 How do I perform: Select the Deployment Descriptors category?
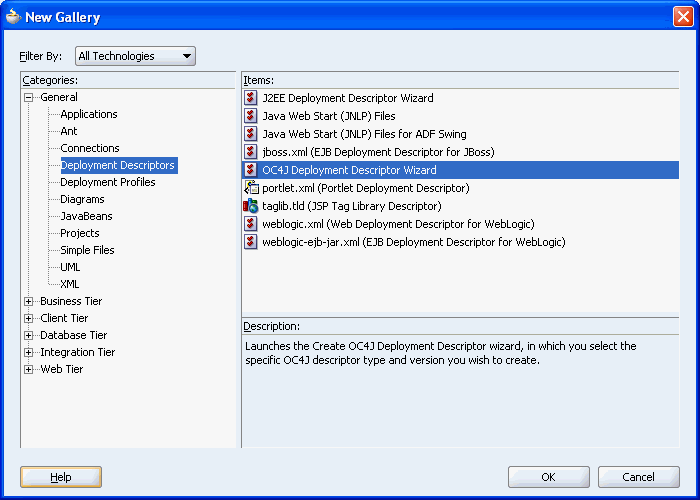[117, 165]
